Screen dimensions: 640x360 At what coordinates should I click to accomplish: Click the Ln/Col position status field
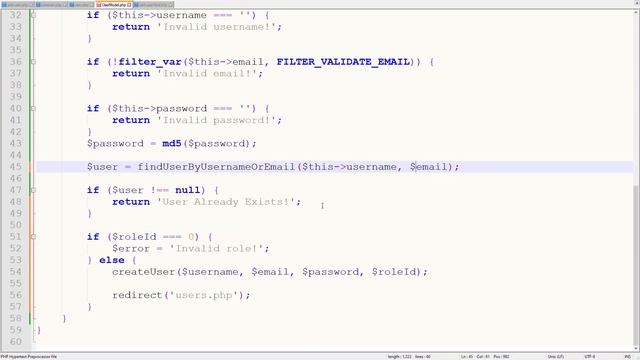coord(485,357)
